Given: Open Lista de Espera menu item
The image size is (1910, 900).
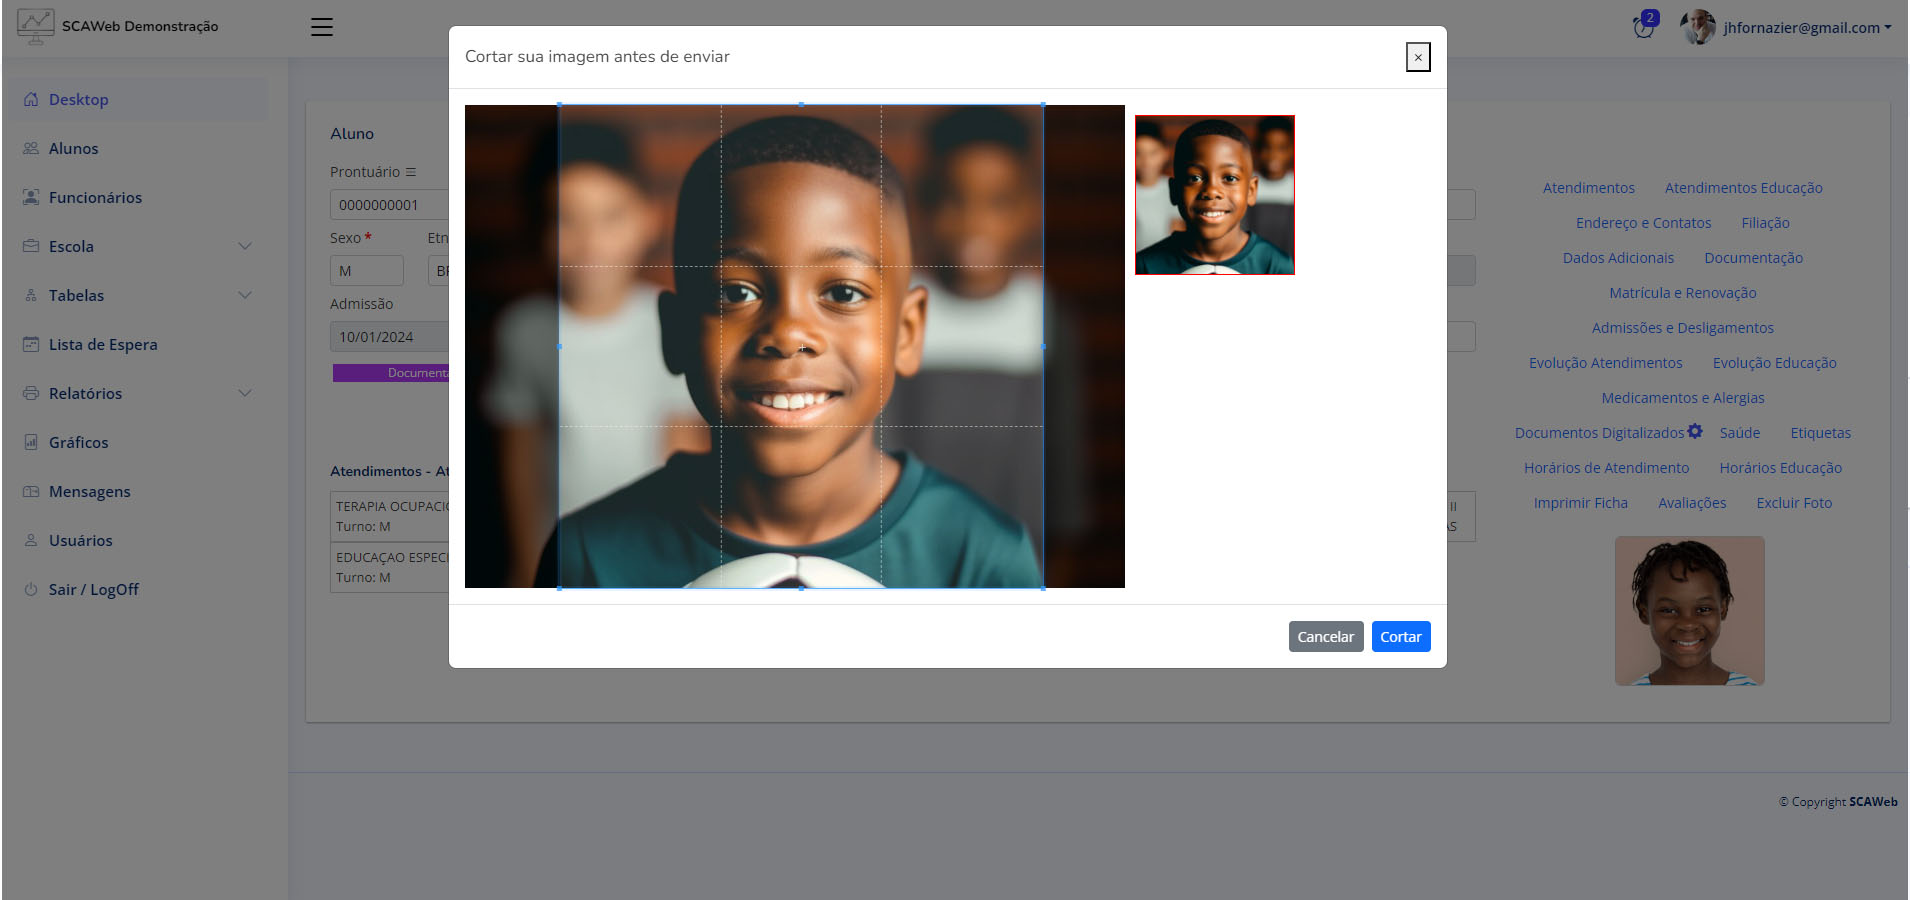Looking at the screenshot, I should 103,344.
